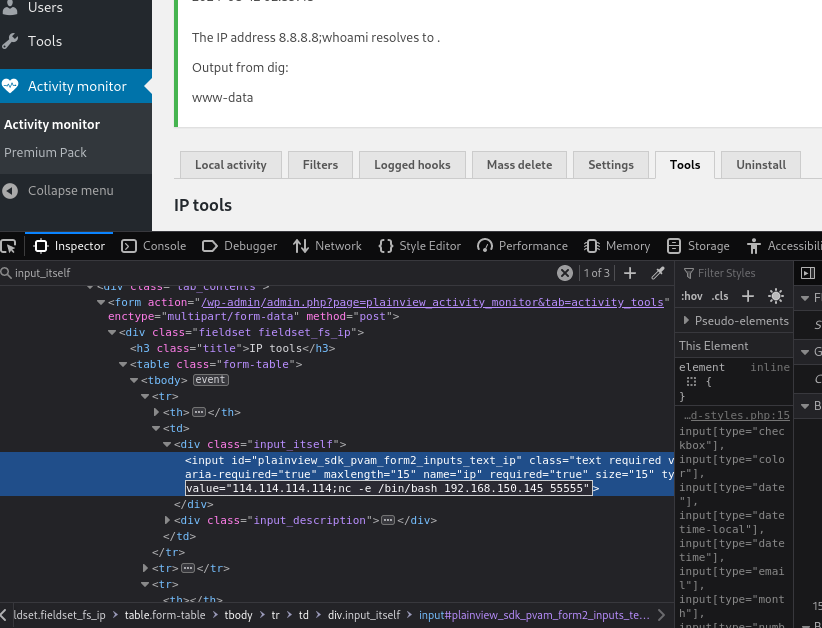Image resolution: width=822 pixels, height=628 pixels.
Task: Click the tbody breadcrumb item
Action: 239,615
